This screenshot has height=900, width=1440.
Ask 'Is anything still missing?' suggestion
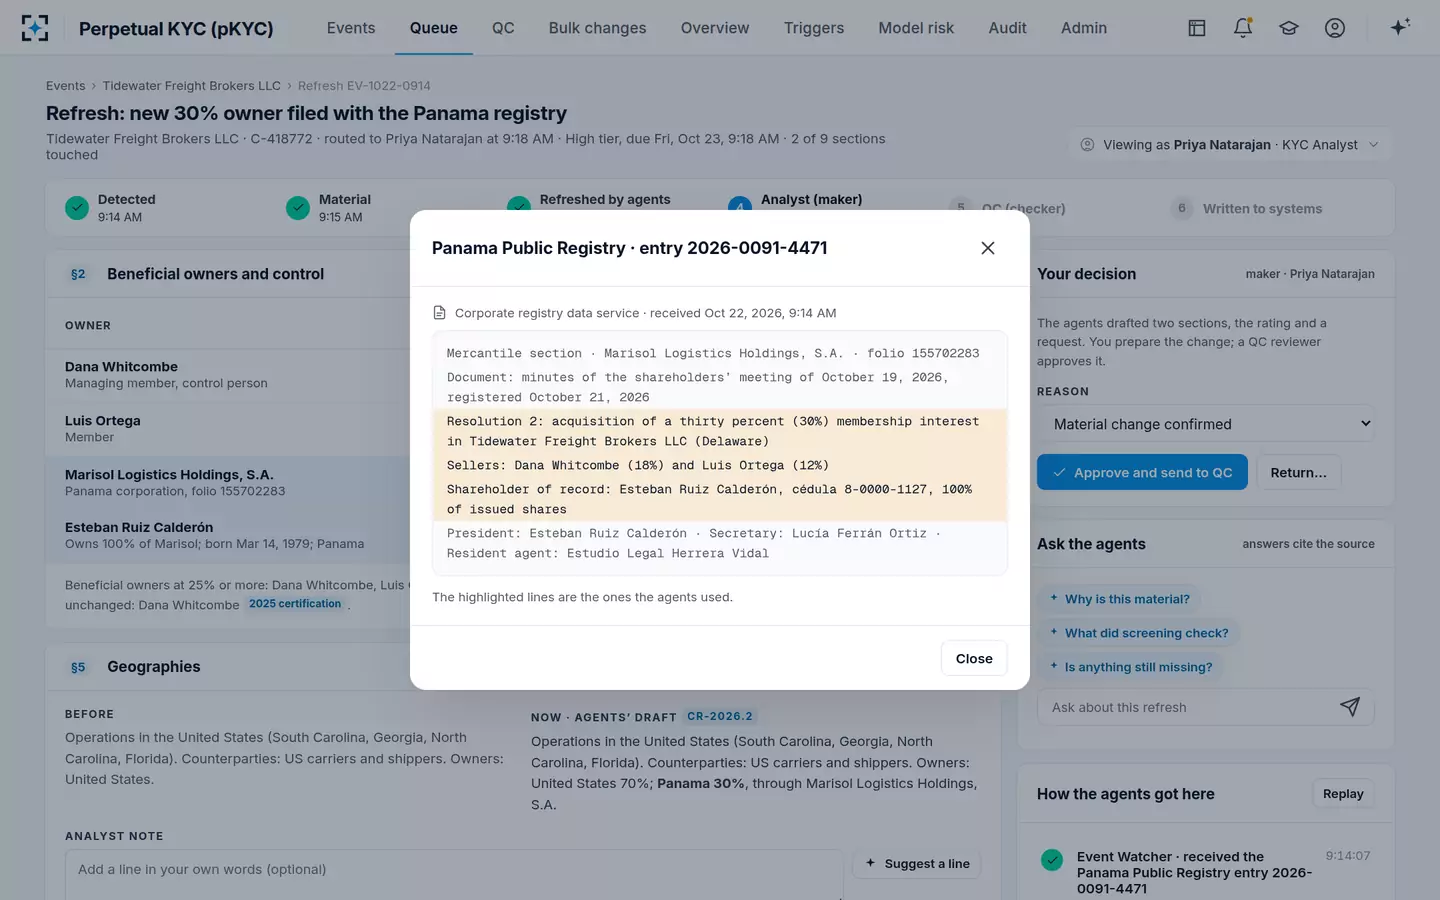click(1131, 667)
